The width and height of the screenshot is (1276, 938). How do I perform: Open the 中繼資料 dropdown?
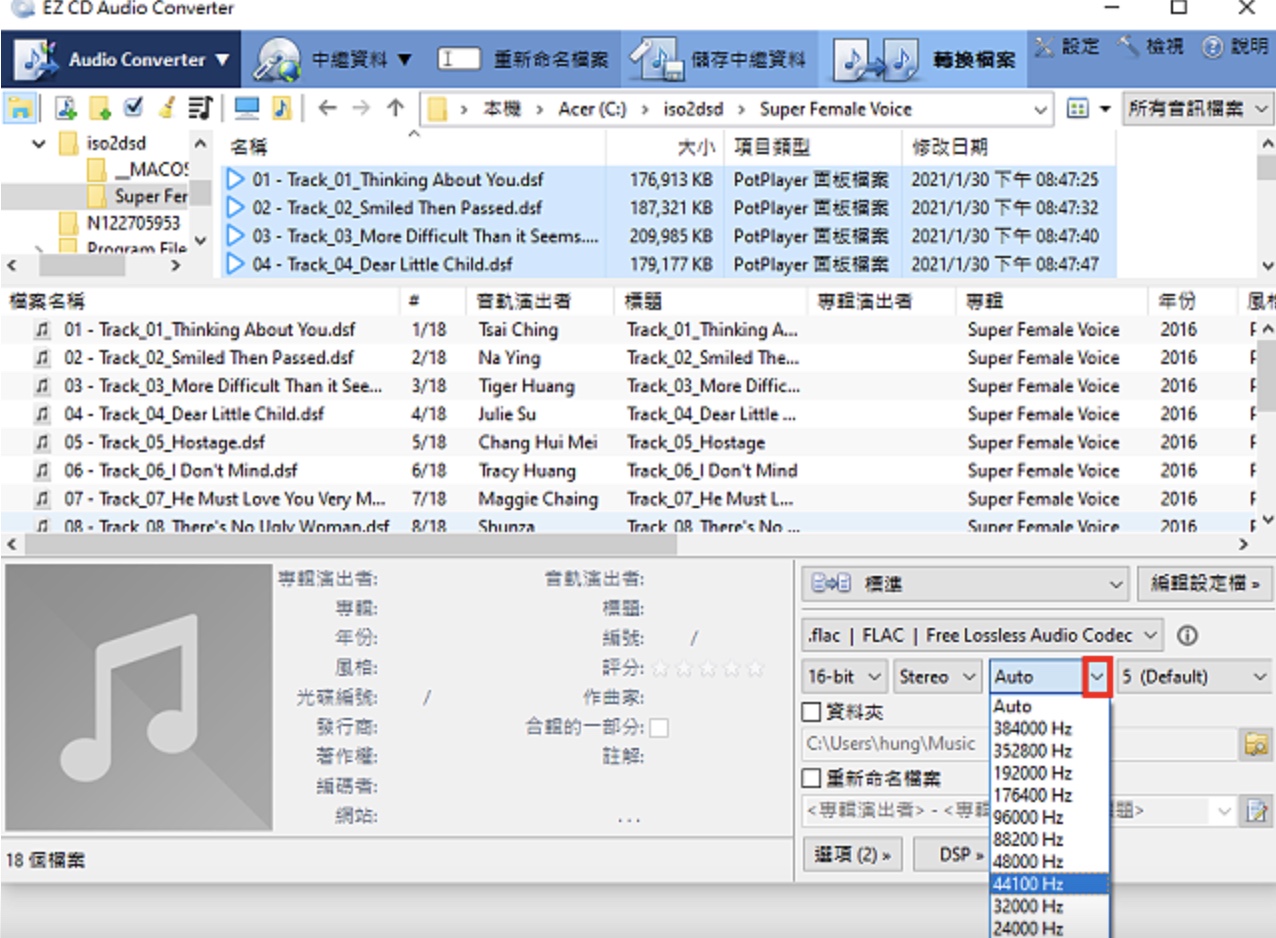(x=333, y=59)
